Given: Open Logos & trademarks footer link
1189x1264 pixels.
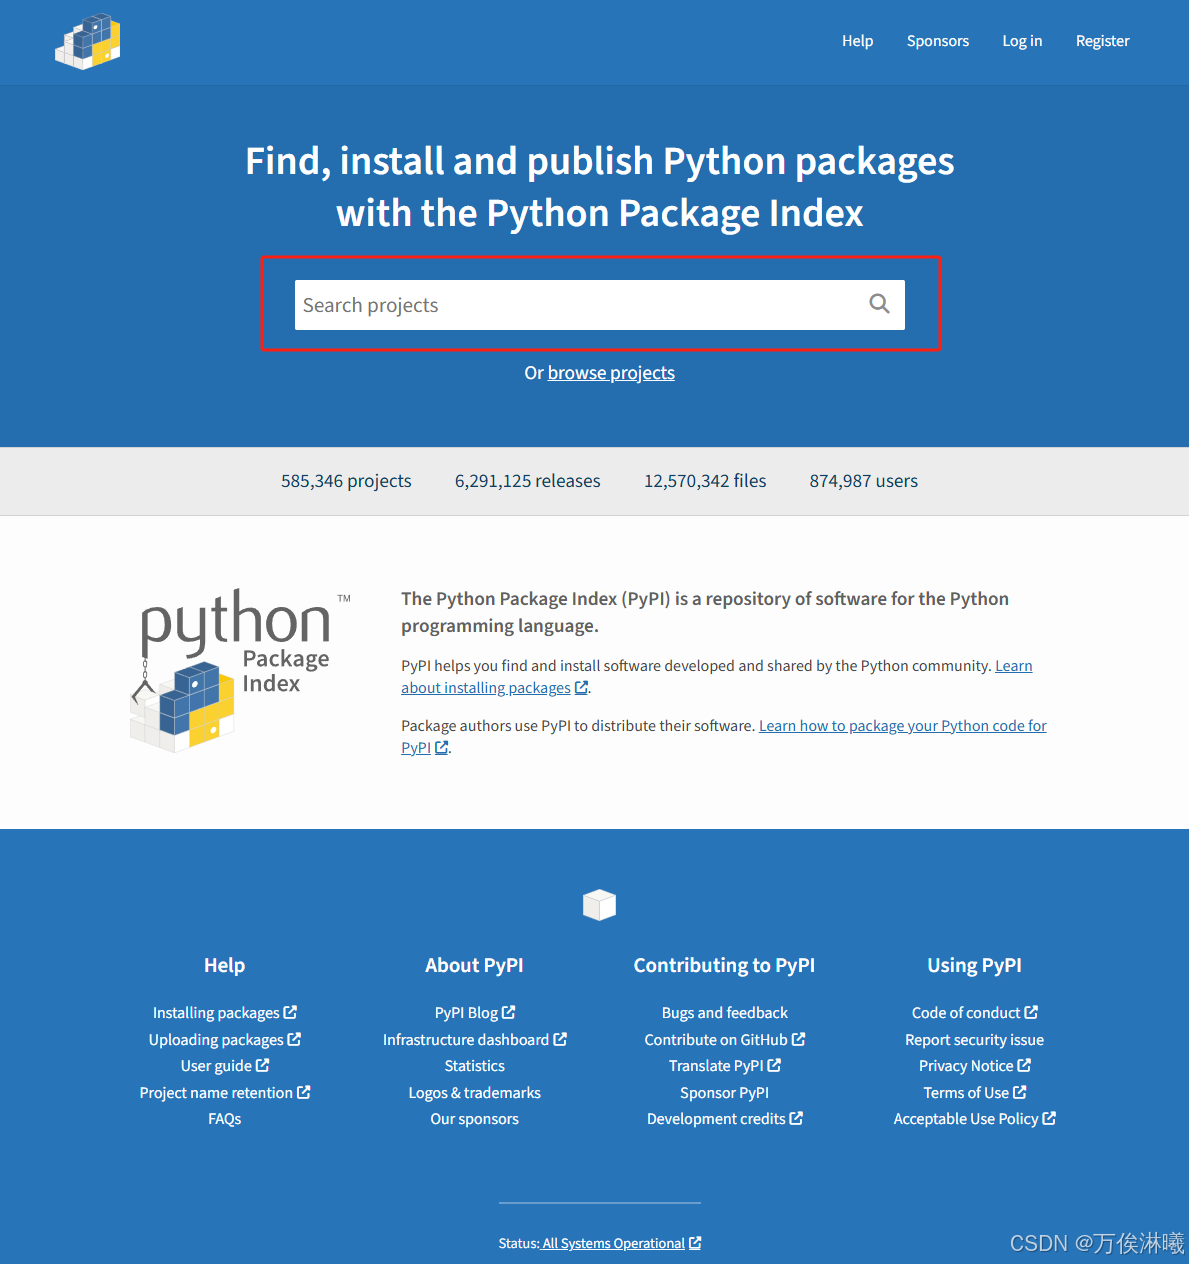Looking at the screenshot, I should coord(475,1093).
